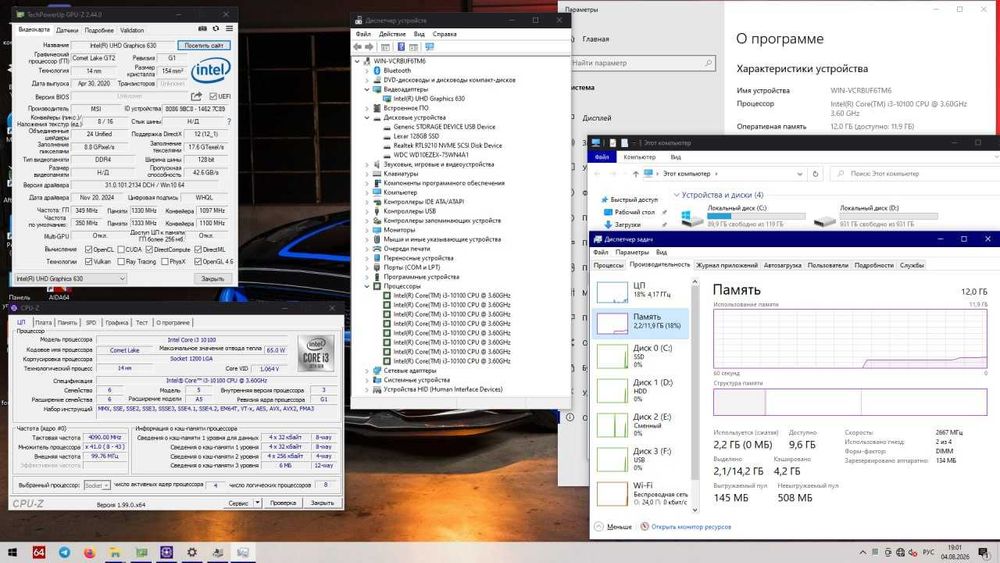This screenshot has height=563, width=1000.
Task: Click the Back arrow in Device Manager toolbar
Action: point(358,47)
